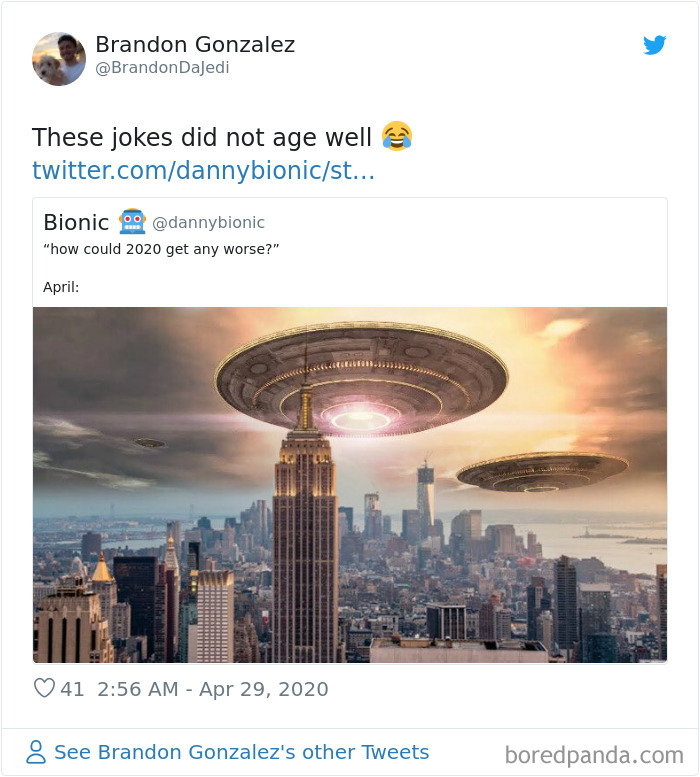Click the Twitter bird logo
This screenshot has height=777, width=700.
pyautogui.click(x=654, y=45)
